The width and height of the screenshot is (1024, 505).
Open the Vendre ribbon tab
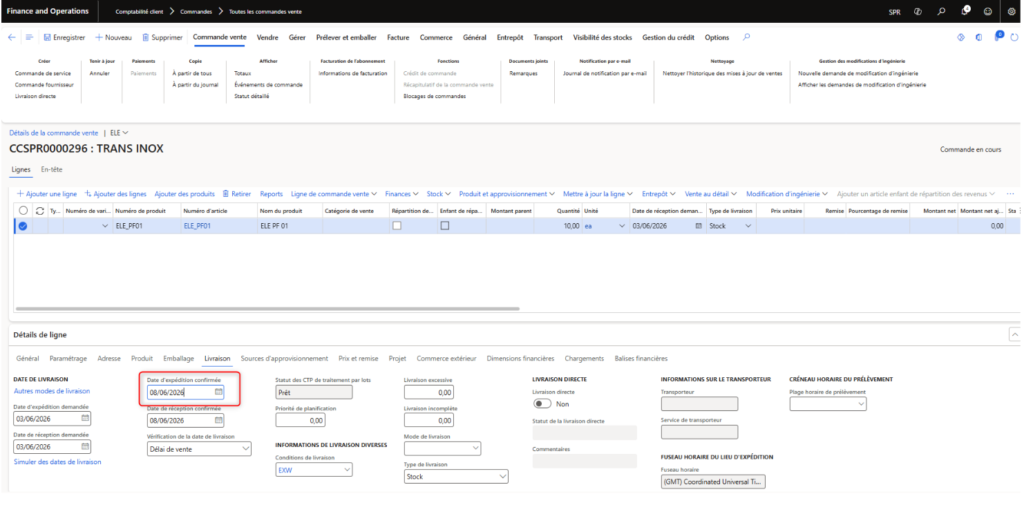[268, 37]
